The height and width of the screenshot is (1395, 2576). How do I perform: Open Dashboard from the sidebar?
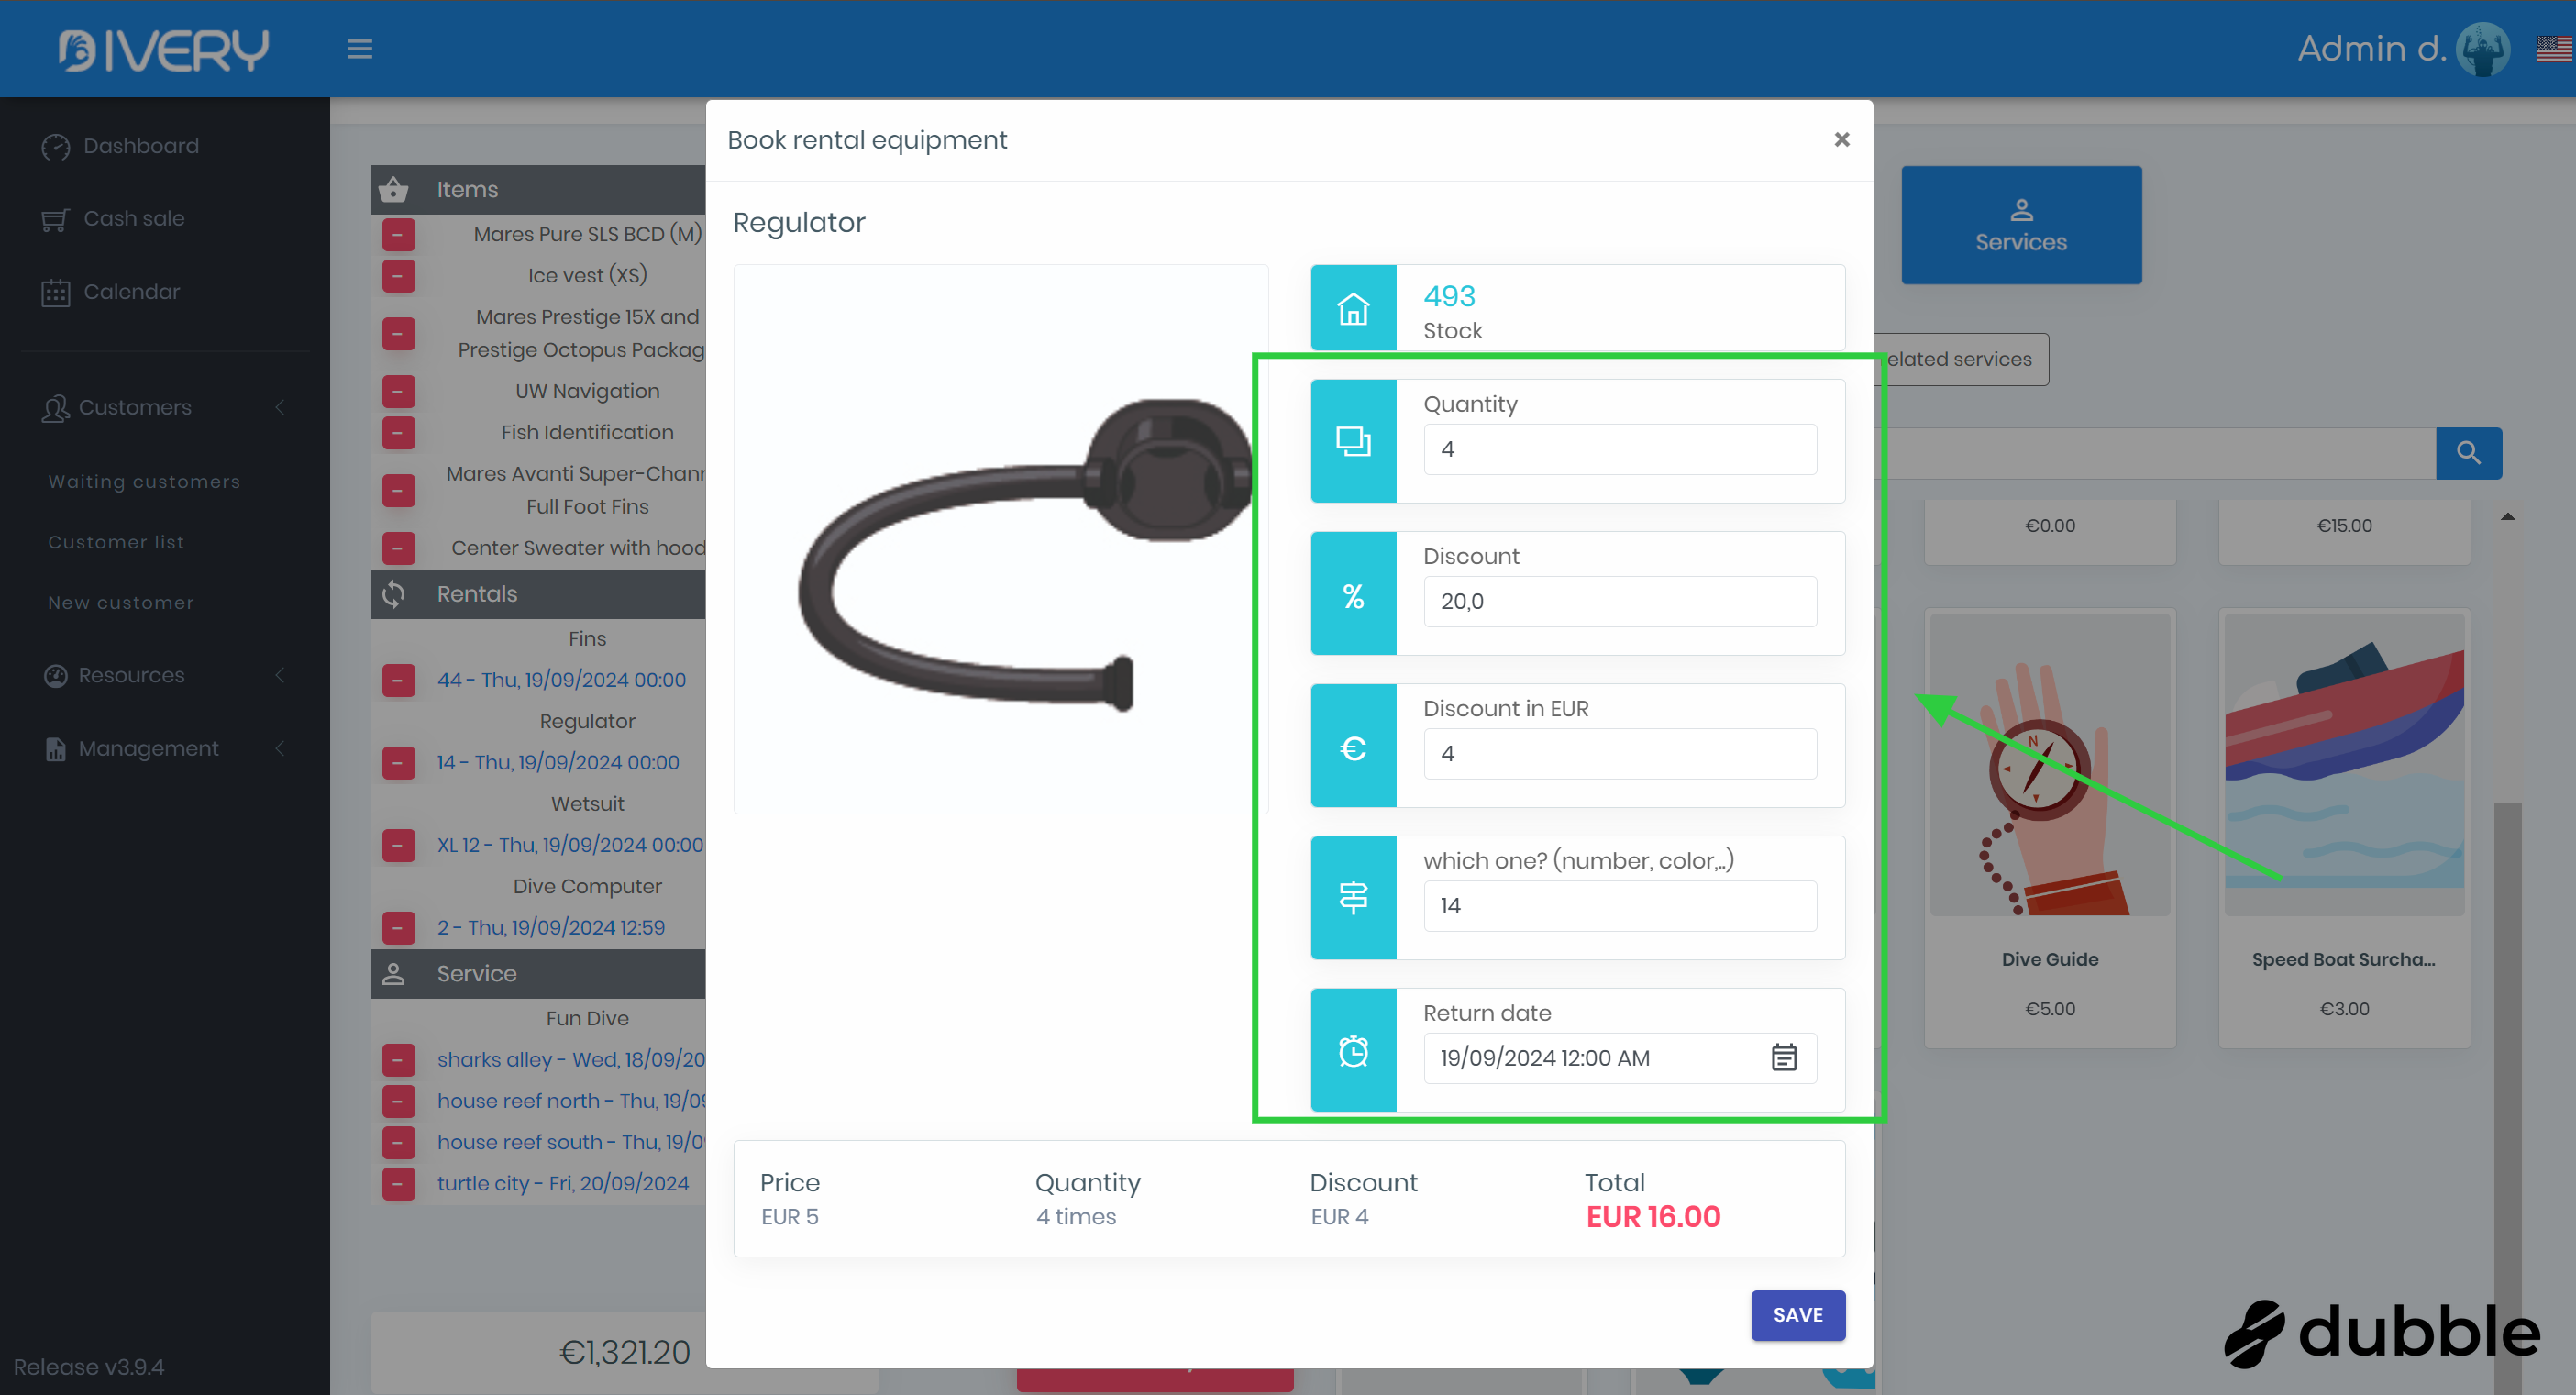(x=140, y=146)
